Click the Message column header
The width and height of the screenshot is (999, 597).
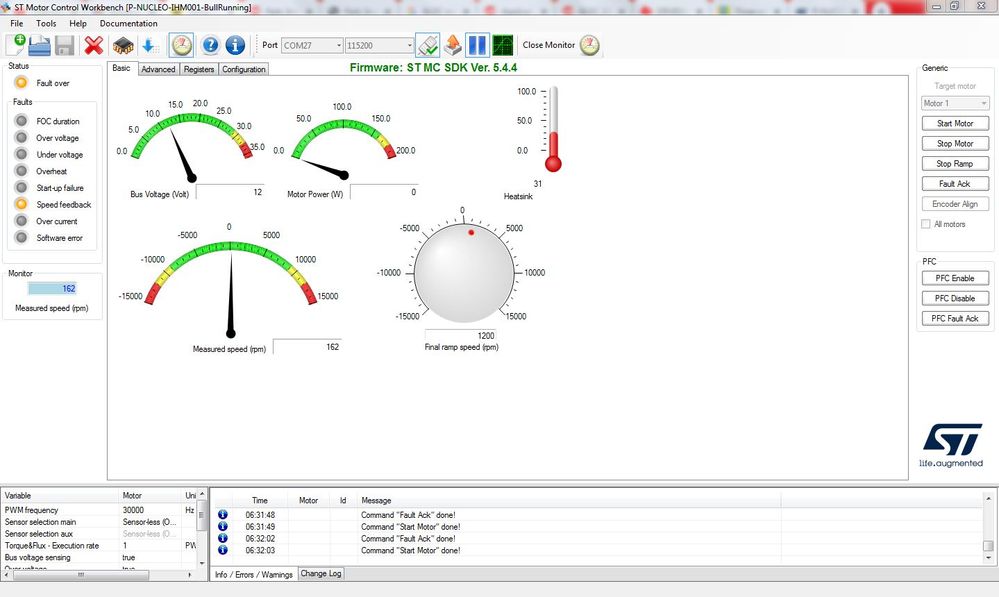(x=568, y=500)
